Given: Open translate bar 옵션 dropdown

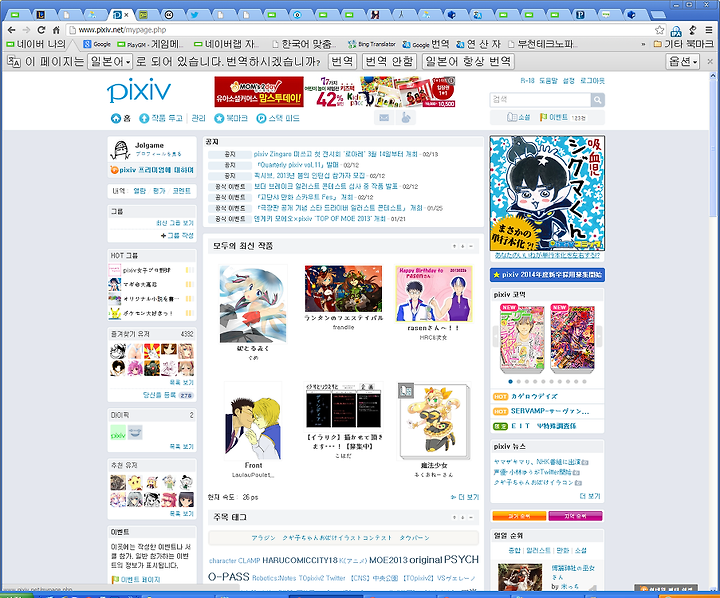Looking at the screenshot, I should pyautogui.click(x=683, y=61).
